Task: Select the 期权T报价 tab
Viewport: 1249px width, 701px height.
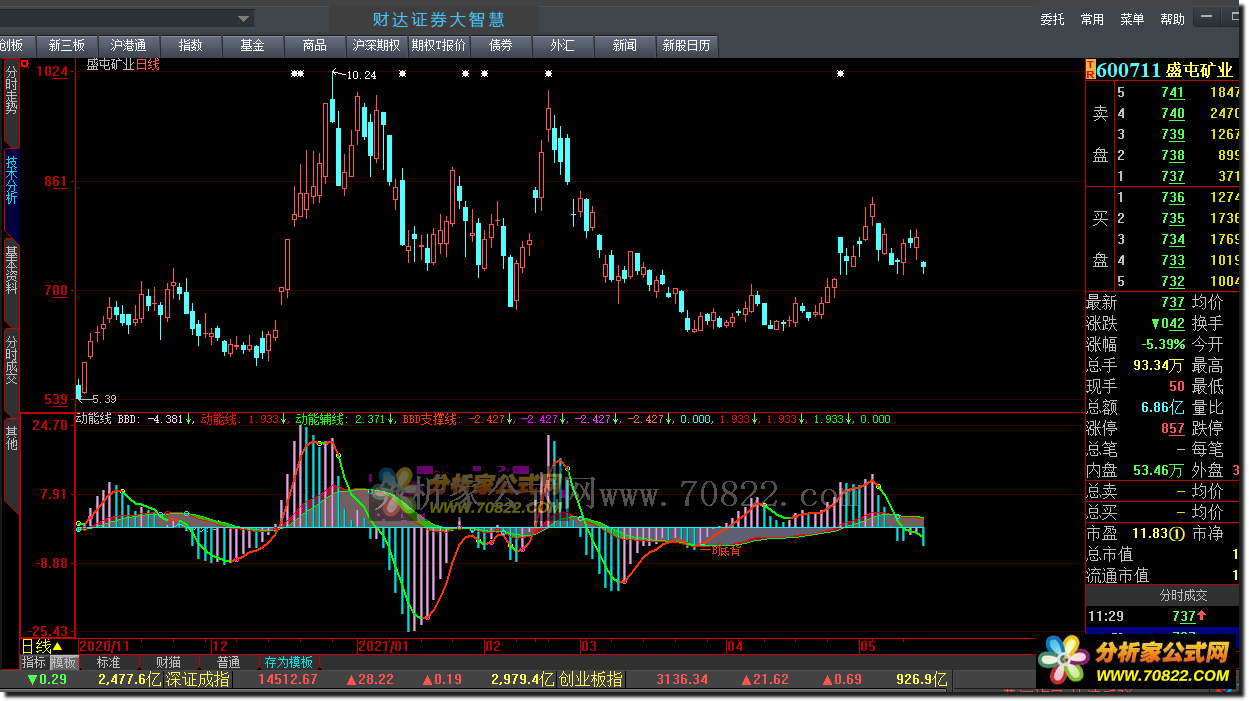Action: tap(439, 45)
